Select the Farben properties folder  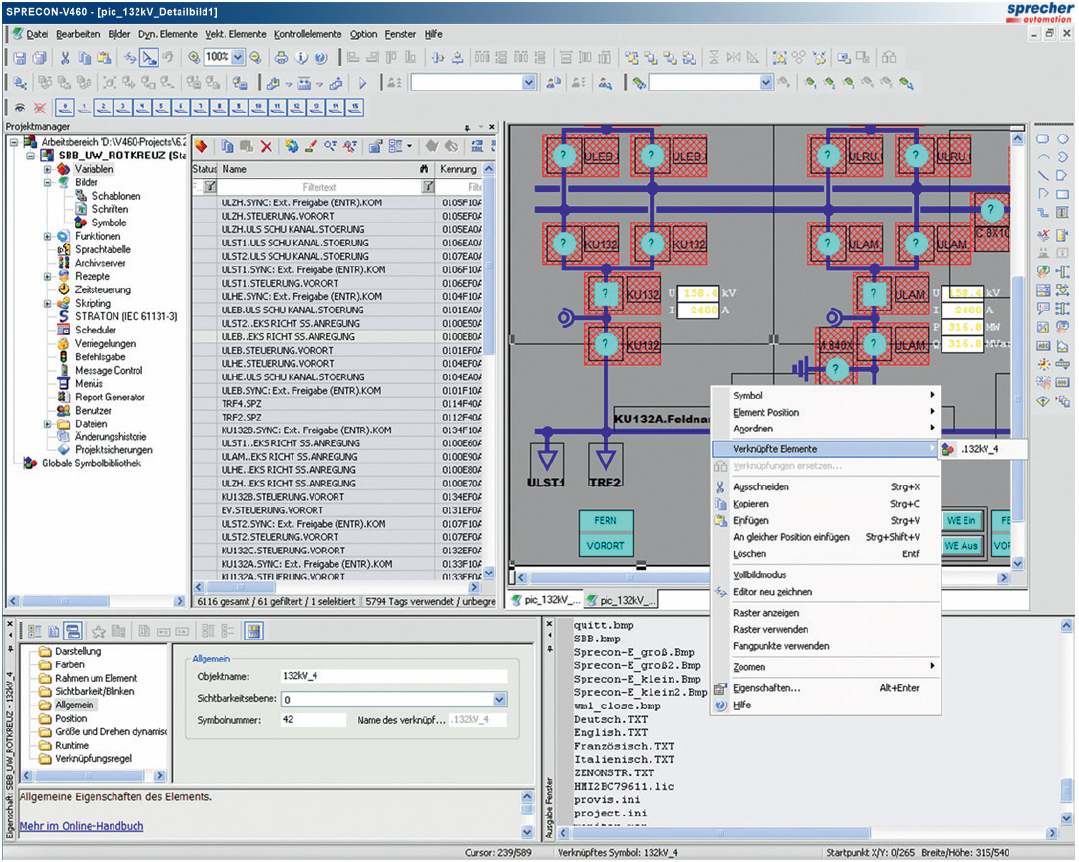tap(70, 665)
